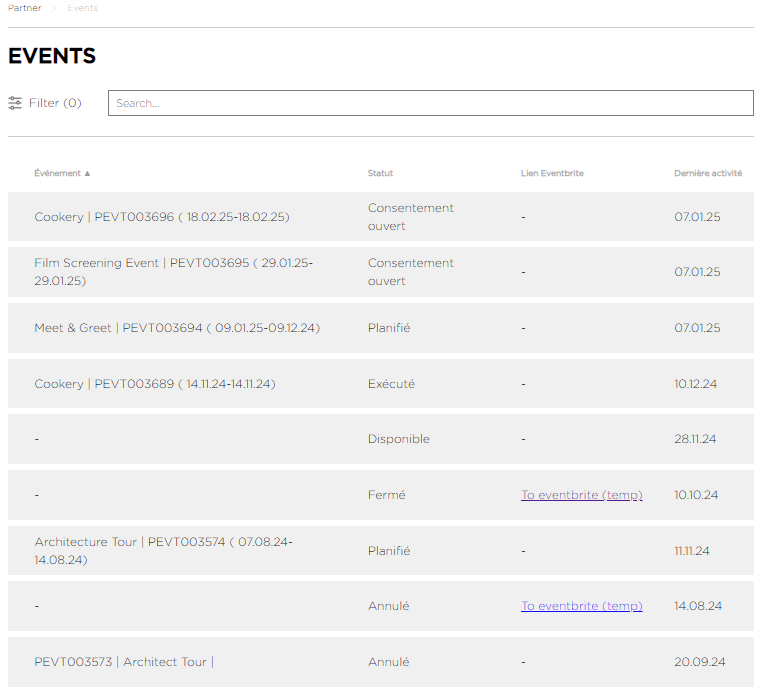Focus the Search input field

coord(431,103)
